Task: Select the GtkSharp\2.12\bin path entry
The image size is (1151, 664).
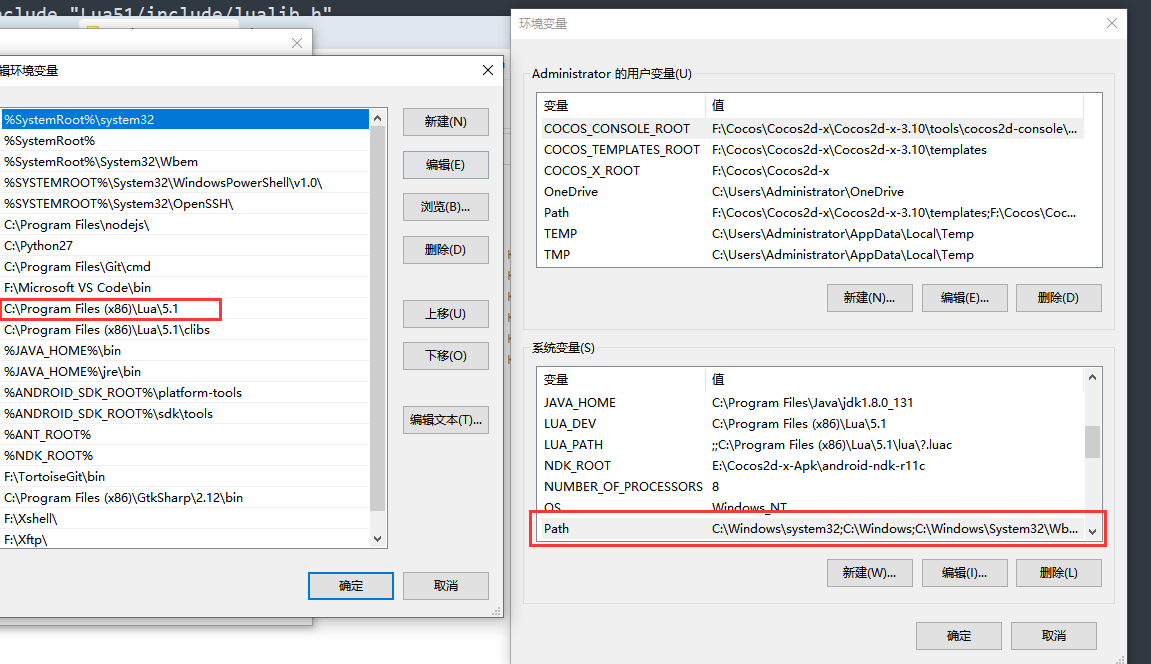Action: (185, 497)
